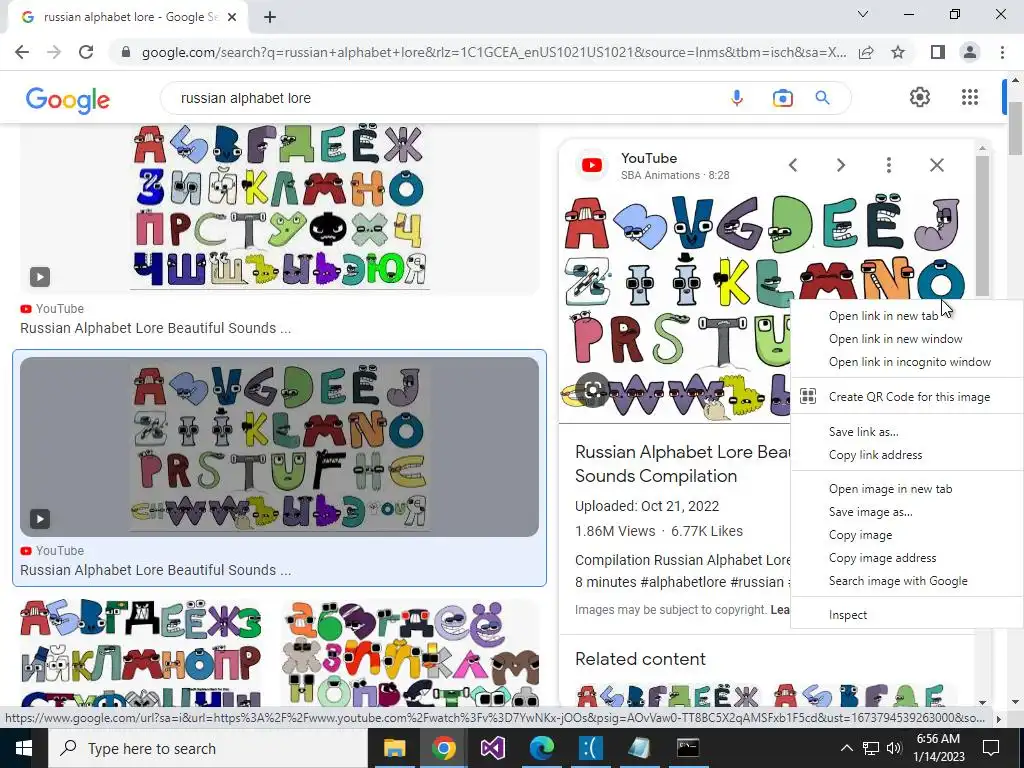Open the orange-А sunglasses letters thumbnail
The width and height of the screenshot is (1024, 768).
(411, 653)
